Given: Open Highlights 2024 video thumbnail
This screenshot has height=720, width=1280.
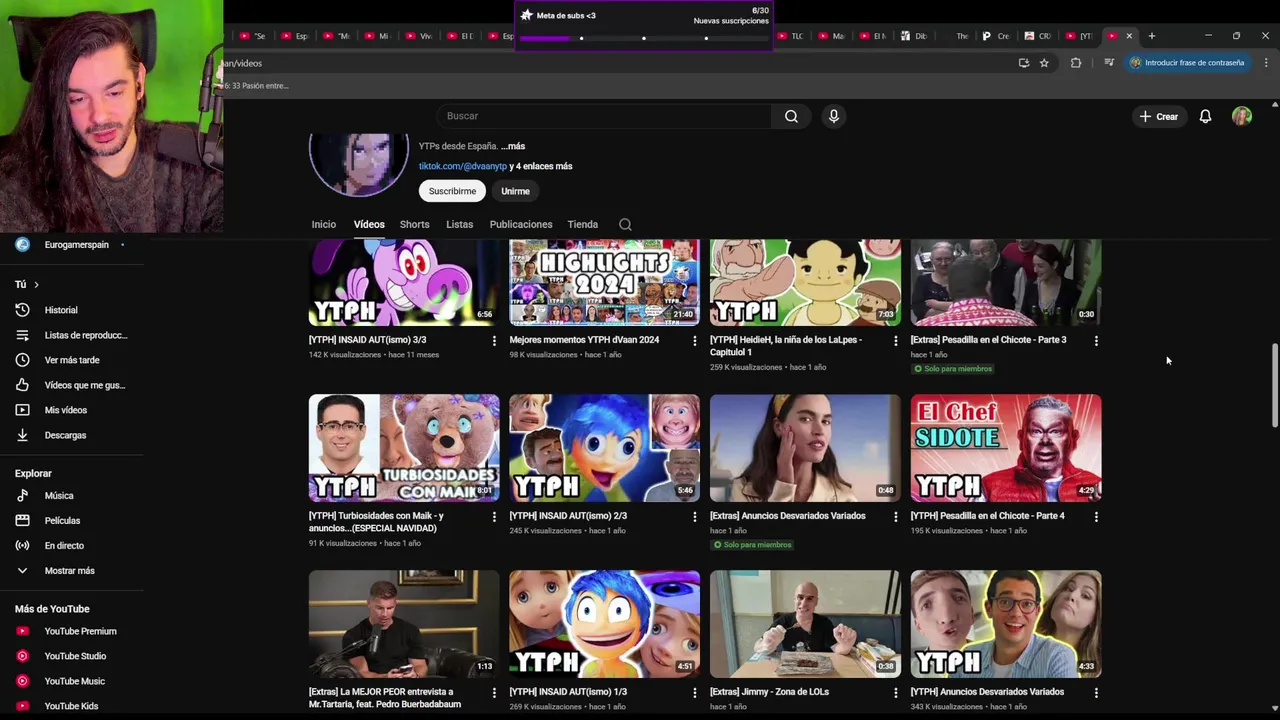Looking at the screenshot, I should tap(604, 282).
